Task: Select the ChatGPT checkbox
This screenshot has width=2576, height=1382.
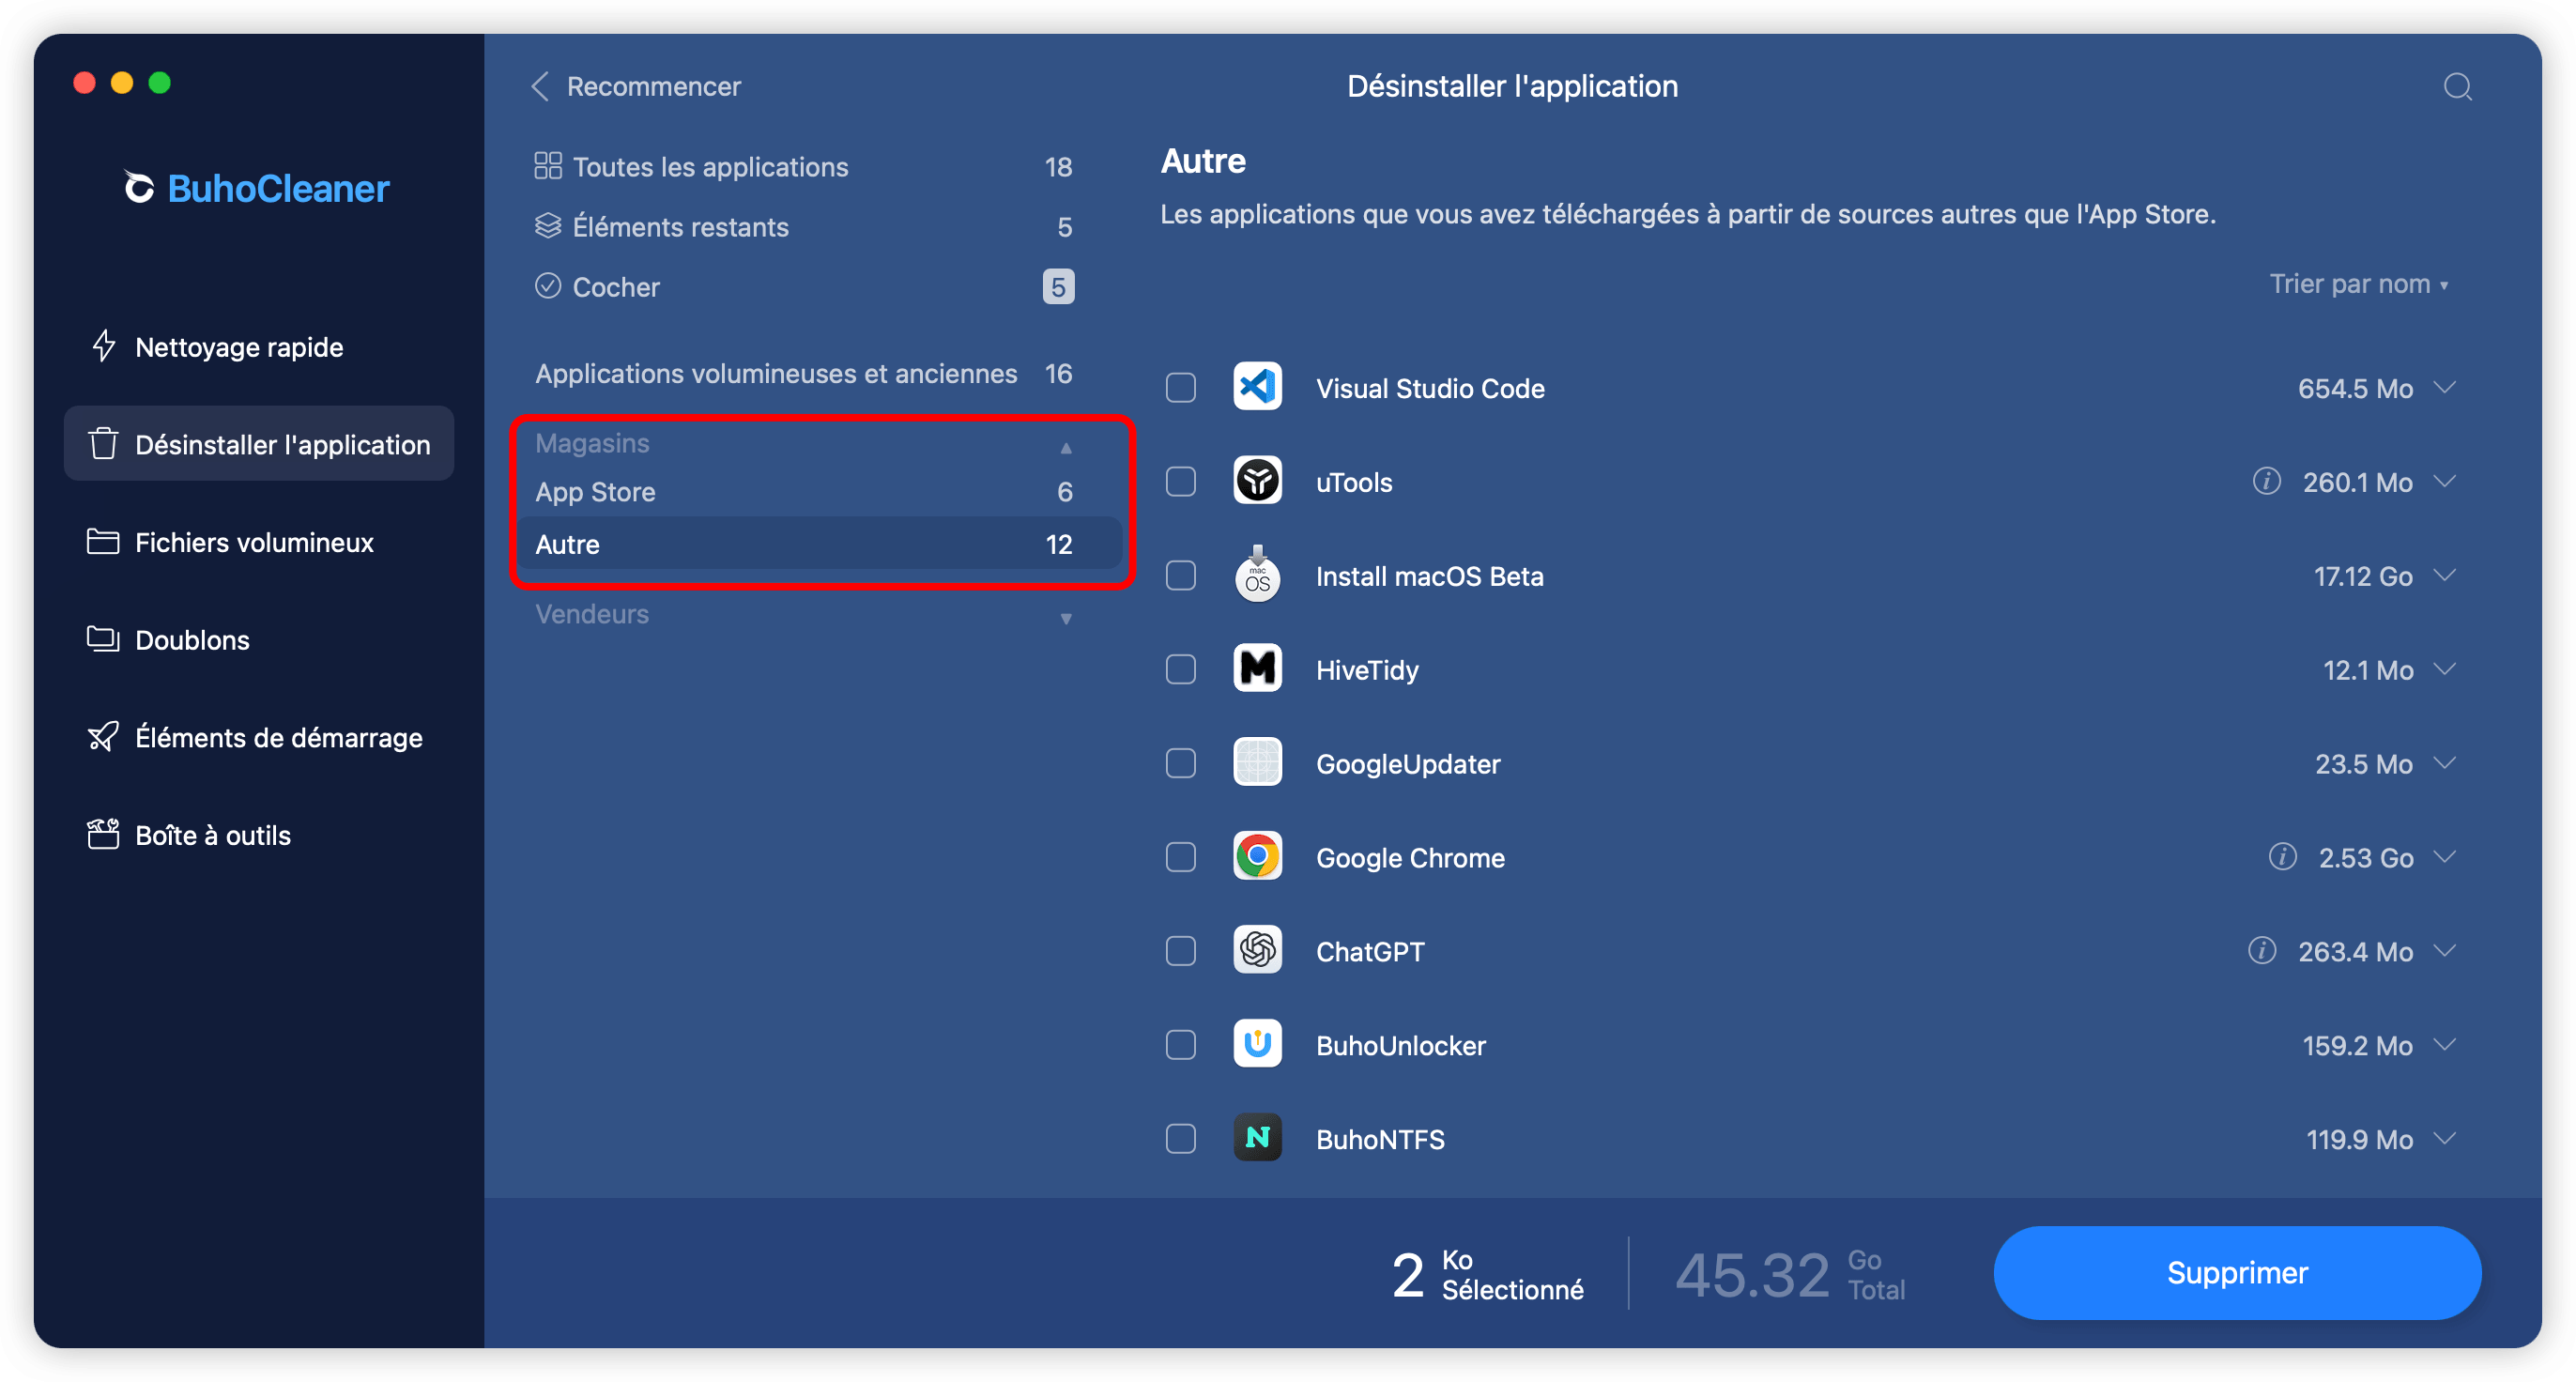Action: [1180, 951]
